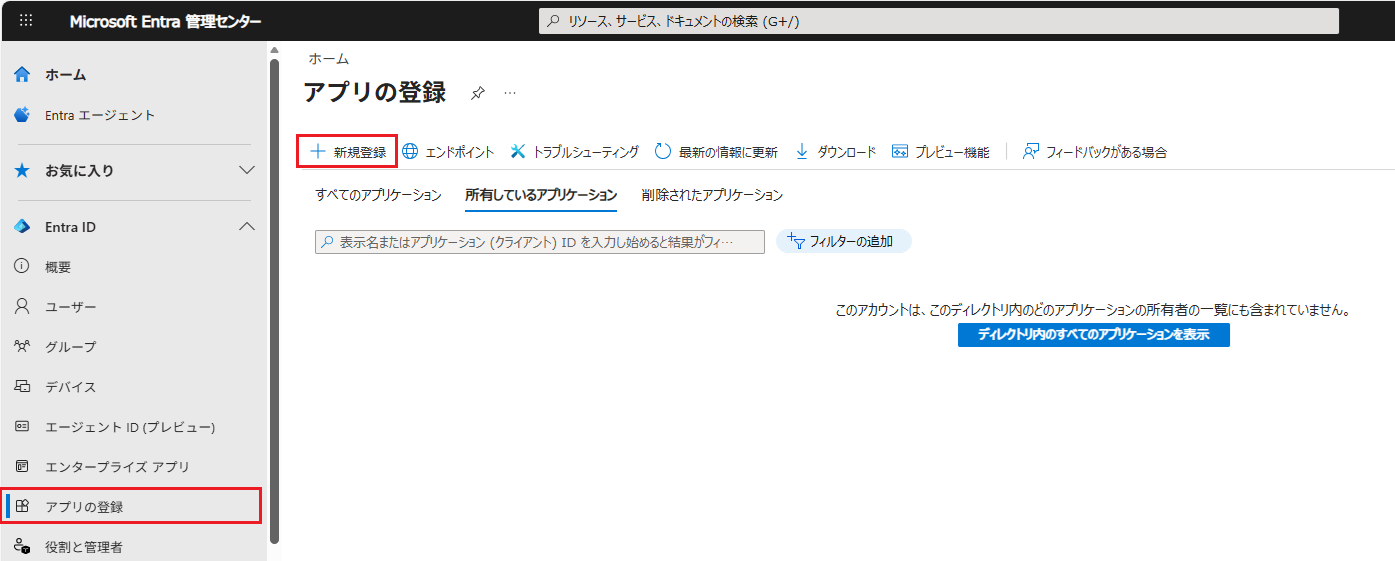Image resolution: width=1395 pixels, height=561 pixels.
Task: Click プレビュー機能 toolbar text
Action: [x=952, y=152]
